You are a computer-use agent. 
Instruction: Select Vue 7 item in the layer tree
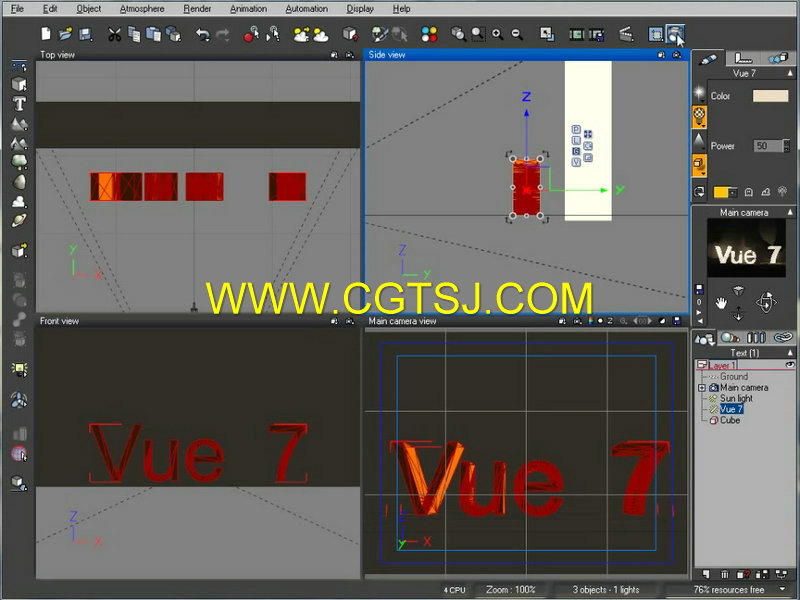pos(731,409)
